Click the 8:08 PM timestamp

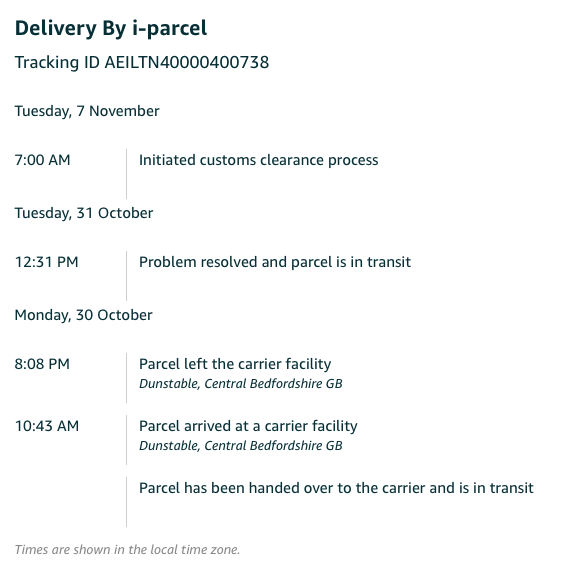point(42,364)
